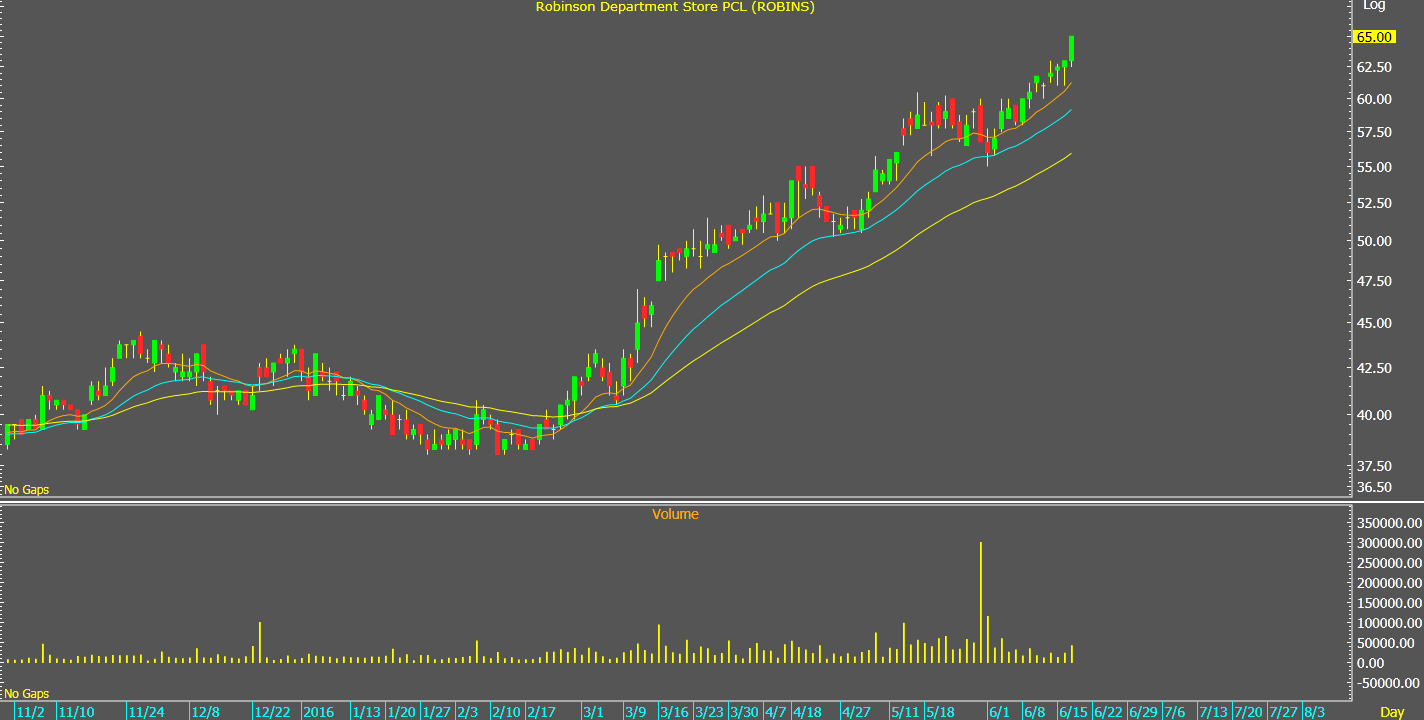Click the 11/24 date marker
The width and height of the screenshot is (1424, 720).
pyautogui.click(x=148, y=712)
